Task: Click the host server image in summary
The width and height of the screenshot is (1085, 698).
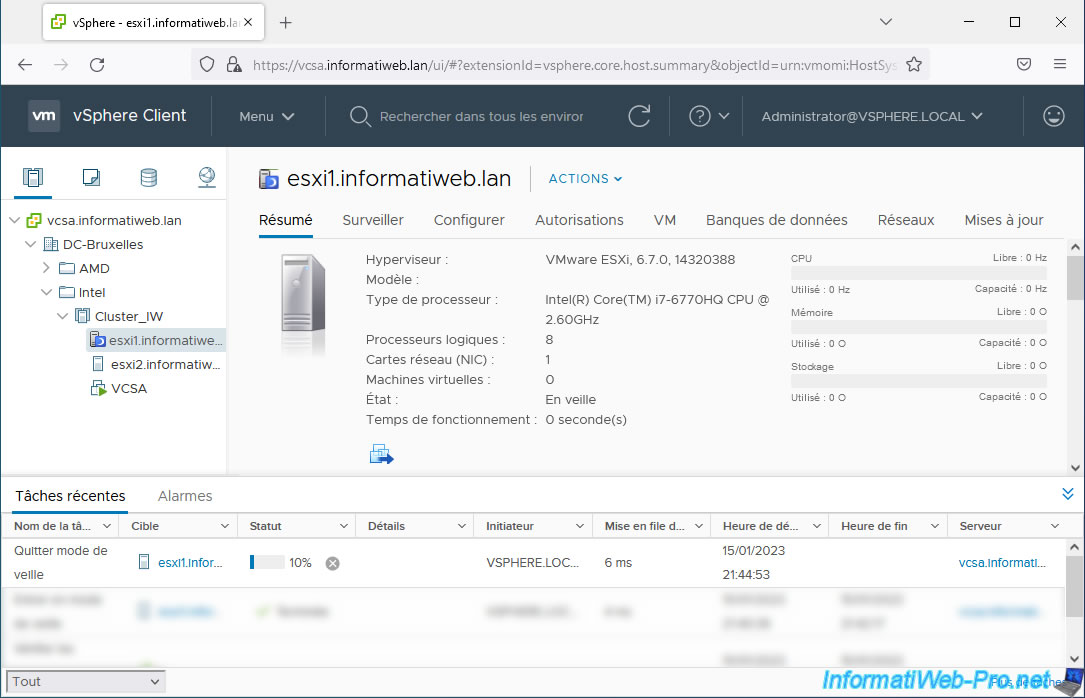Action: pos(303,293)
